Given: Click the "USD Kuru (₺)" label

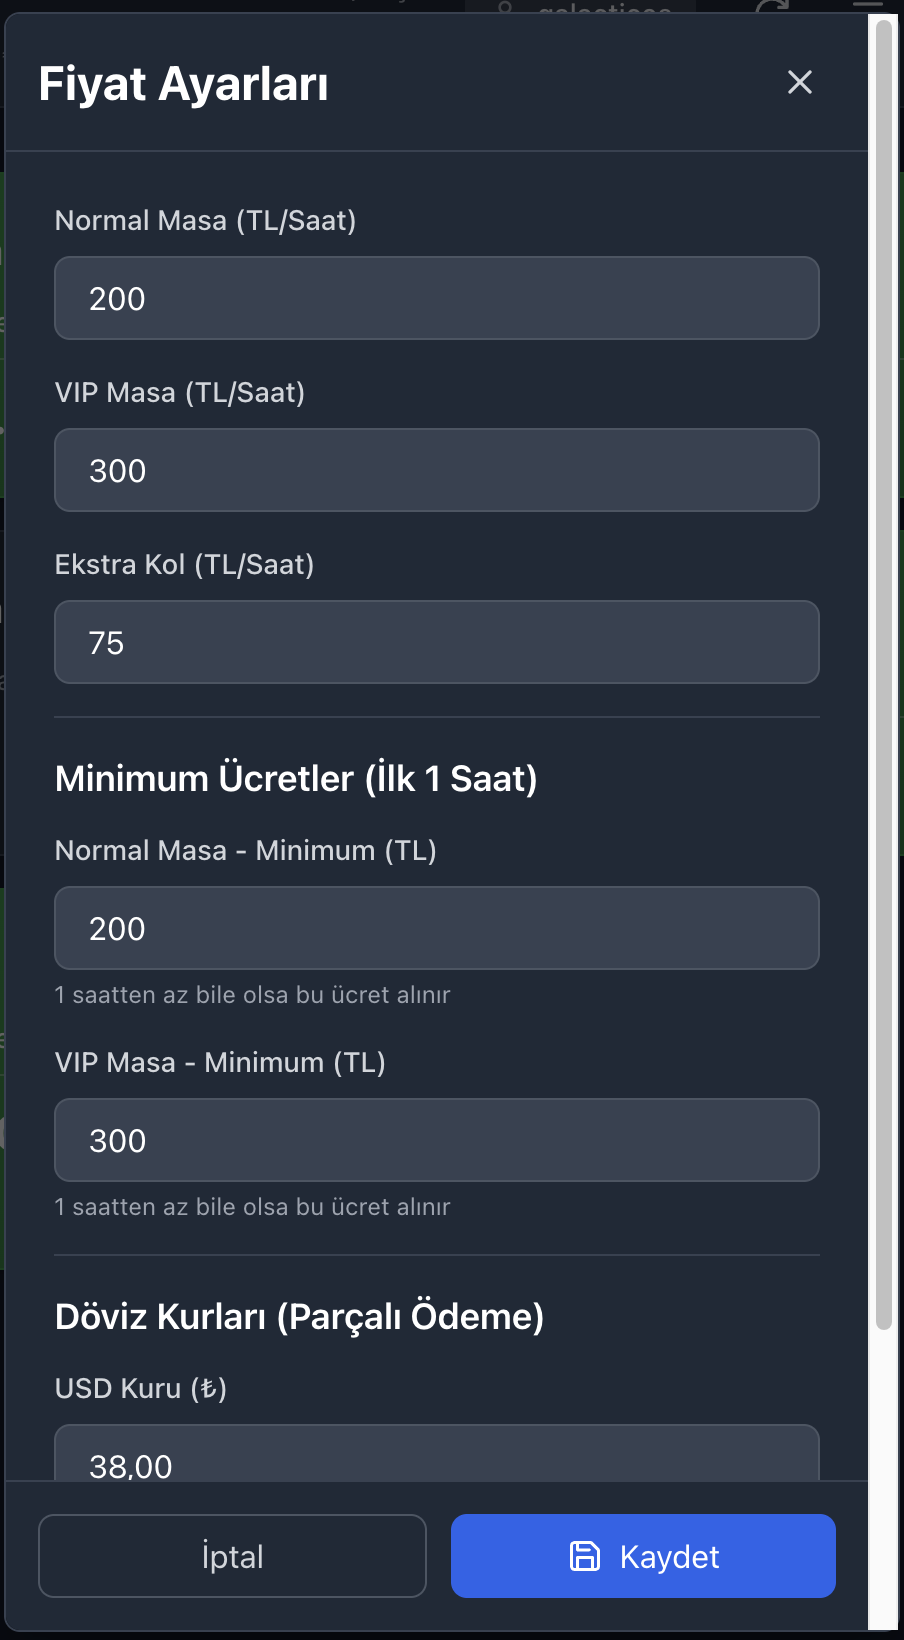Looking at the screenshot, I should pos(141,1388).
